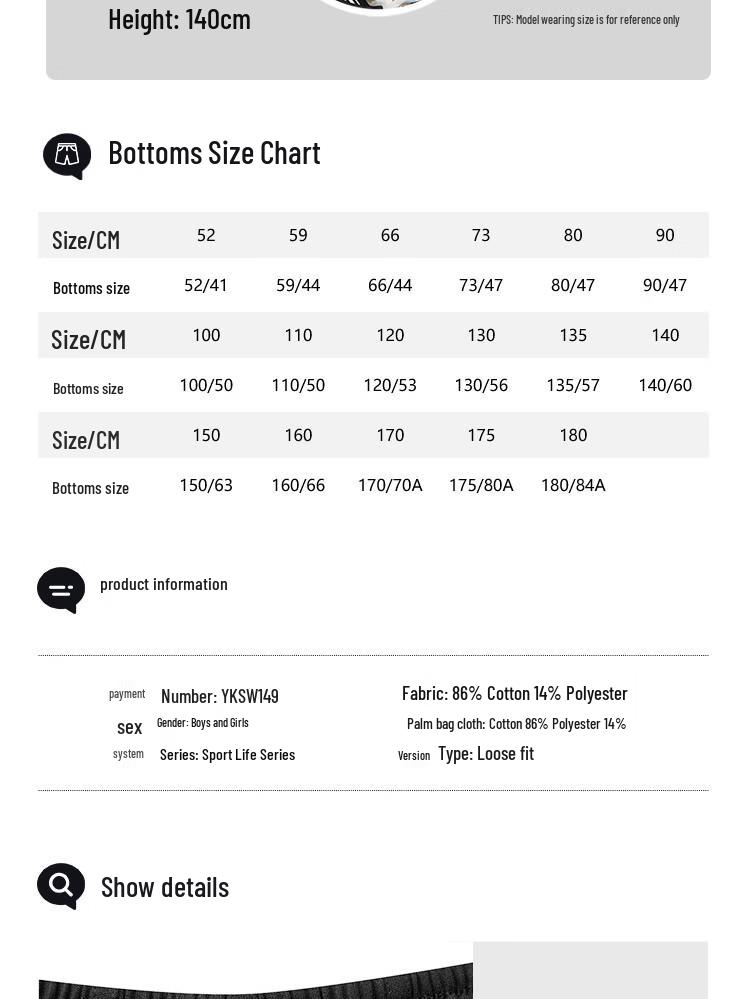Select the 130 size column header
The image size is (750, 999).
pos(481,335)
